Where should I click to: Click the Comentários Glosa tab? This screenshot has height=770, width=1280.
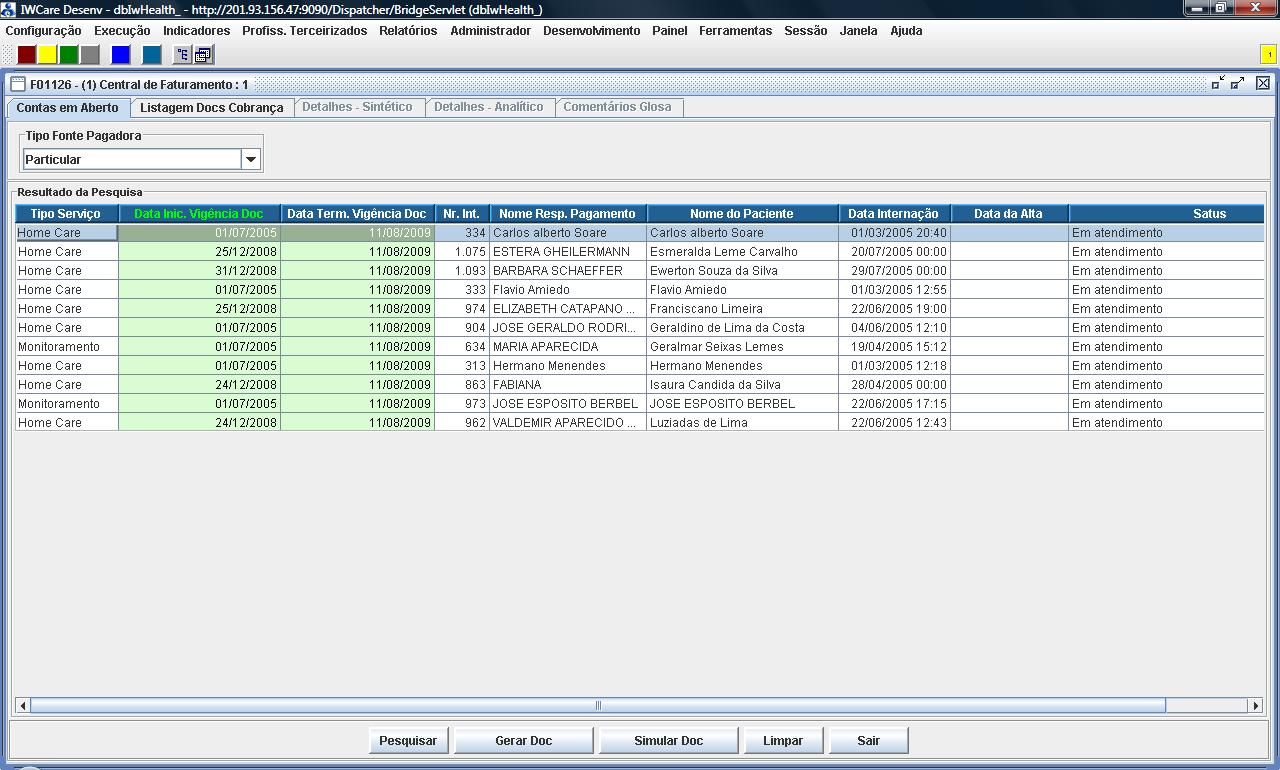point(618,107)
